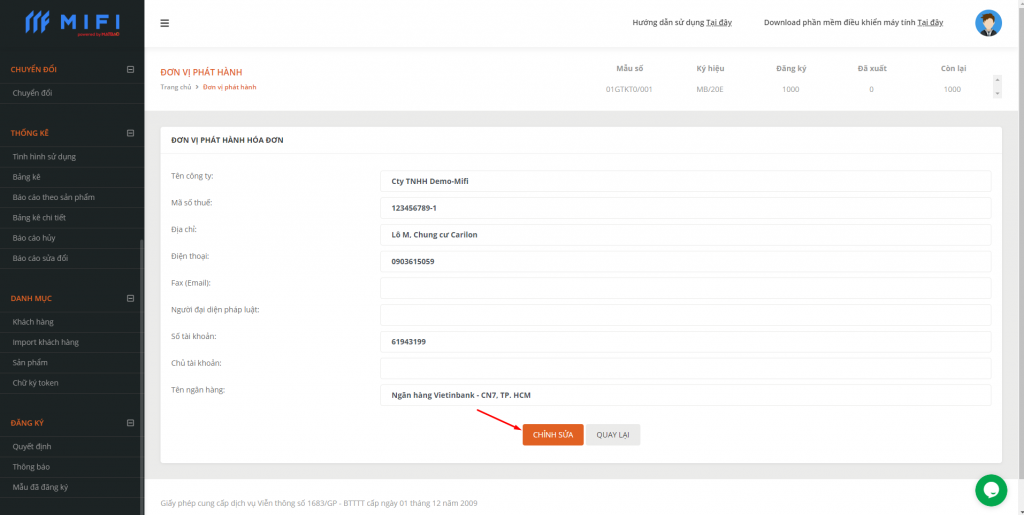The width and height of the screenshot is (1024, 515).
Task: Click download software Tại đây link
Action: pos(930,23)
